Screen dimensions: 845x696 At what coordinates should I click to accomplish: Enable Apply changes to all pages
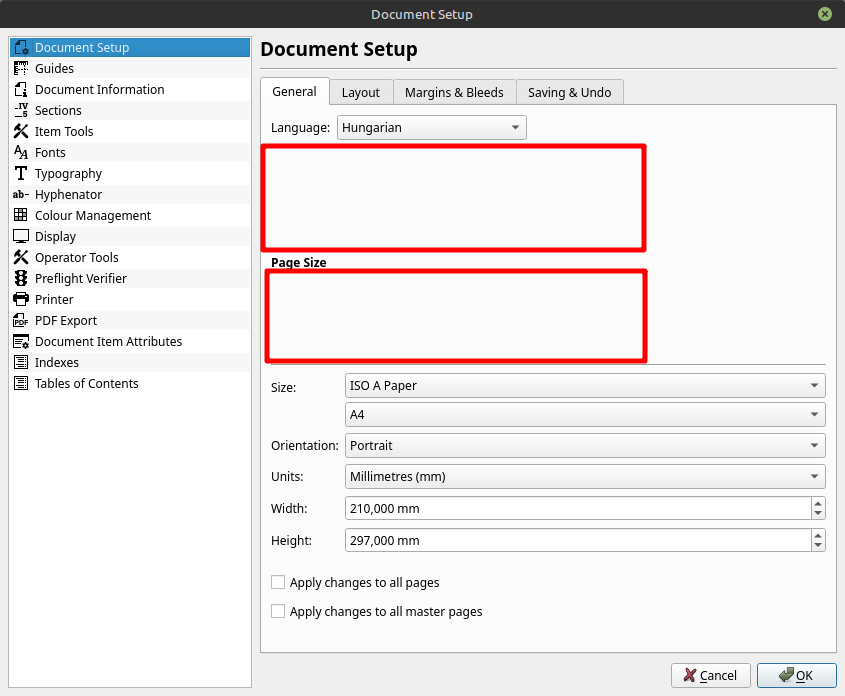(278, 582)
